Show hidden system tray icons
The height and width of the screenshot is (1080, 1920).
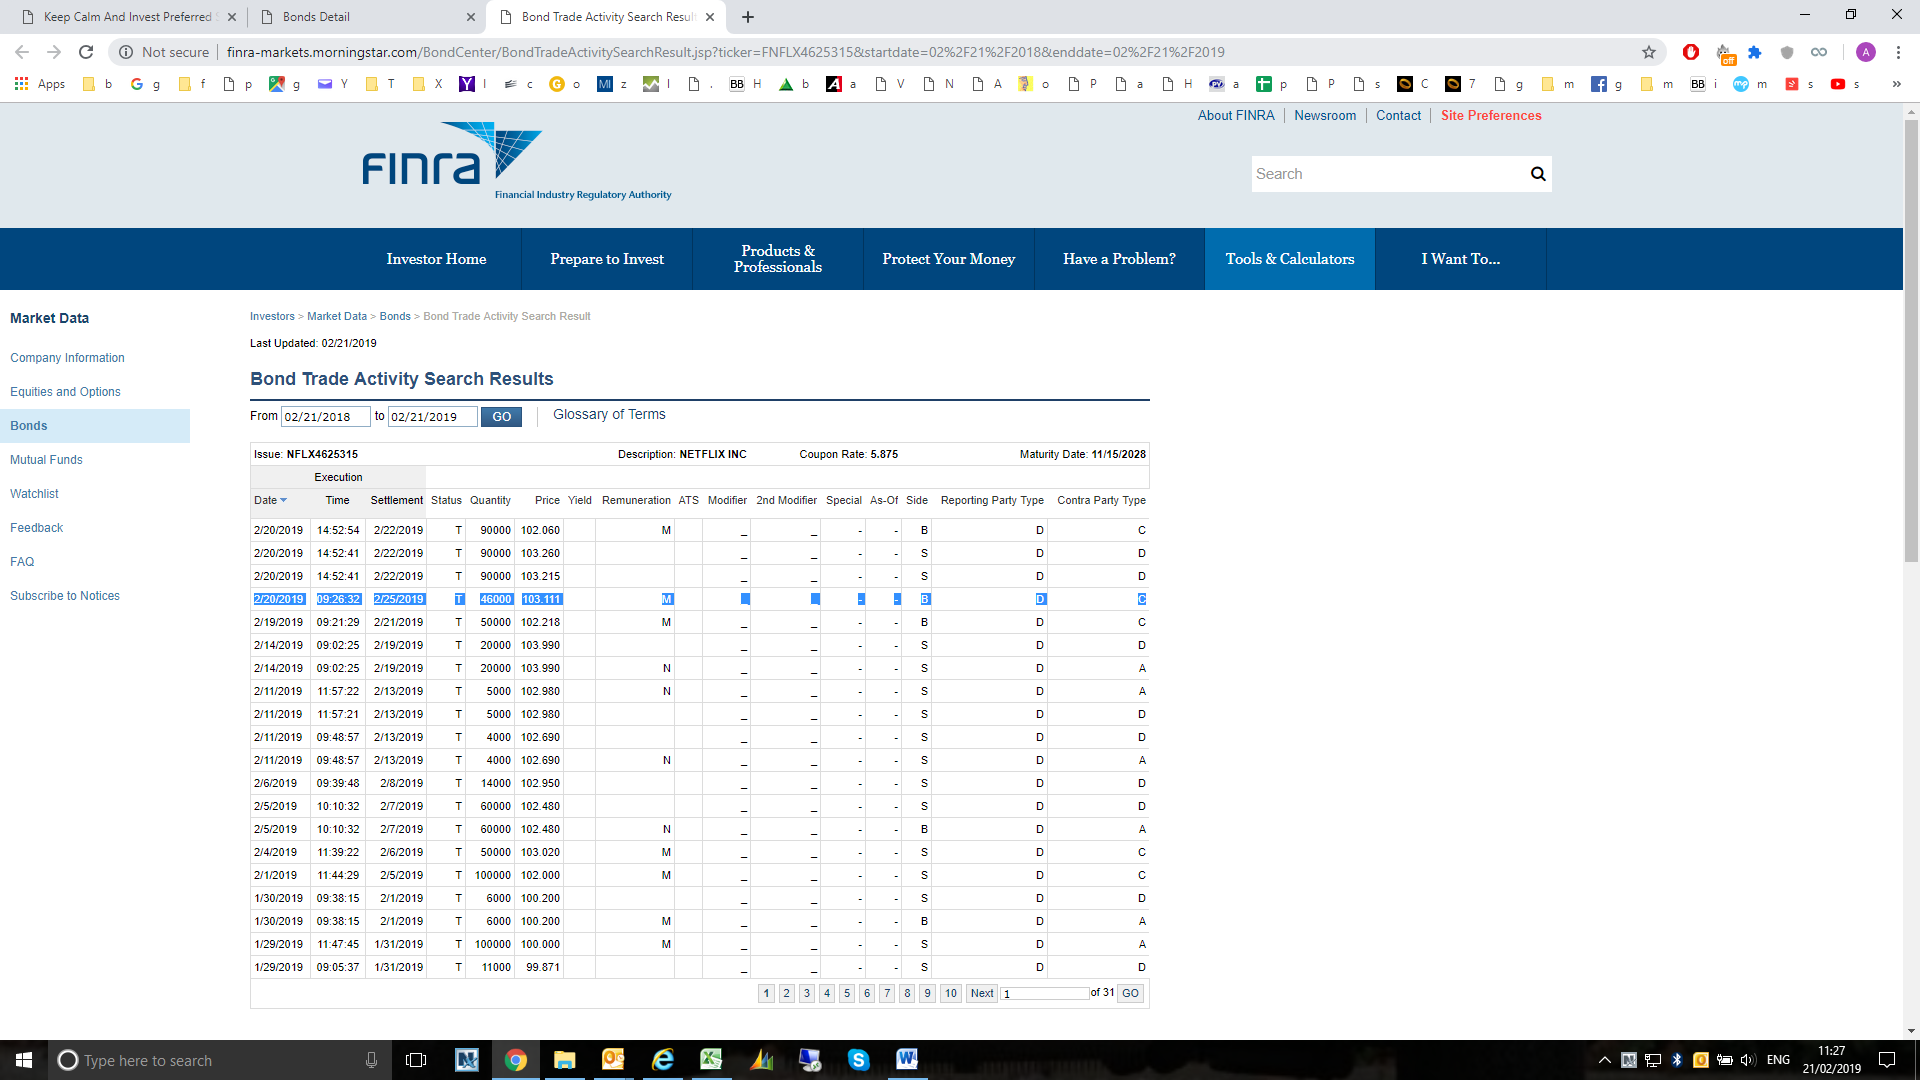pos(1605,1060)
